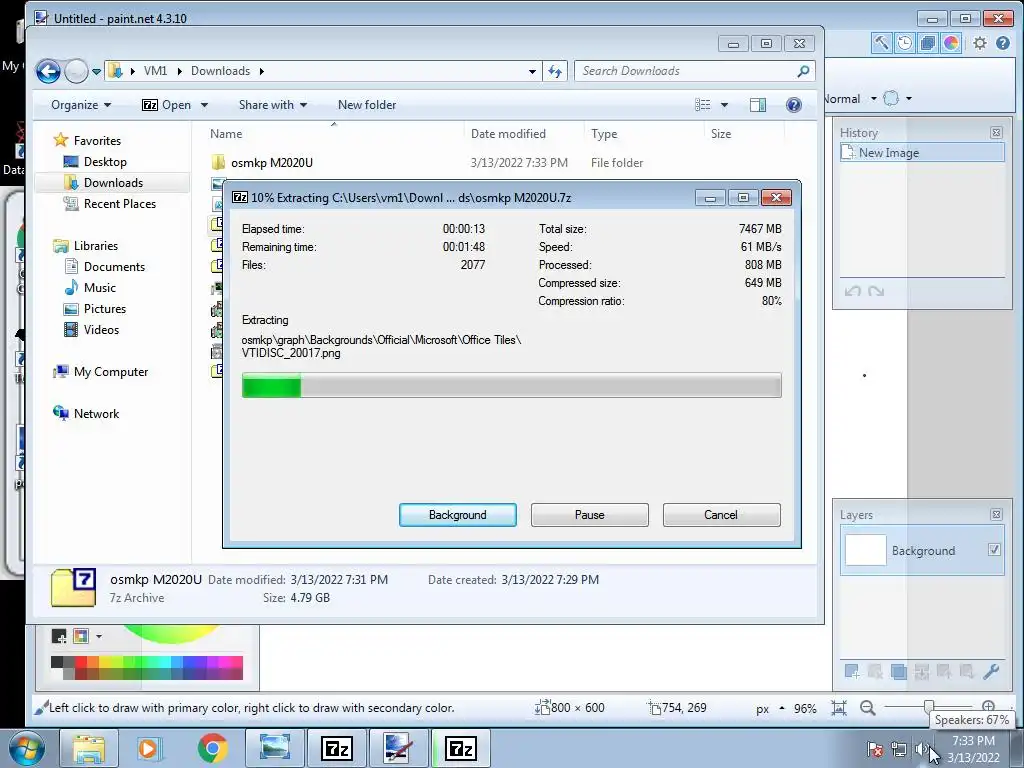Viewport: 1024px width, 768px height.
Task: Select New Image history entry
Action: tap(922, 153)
